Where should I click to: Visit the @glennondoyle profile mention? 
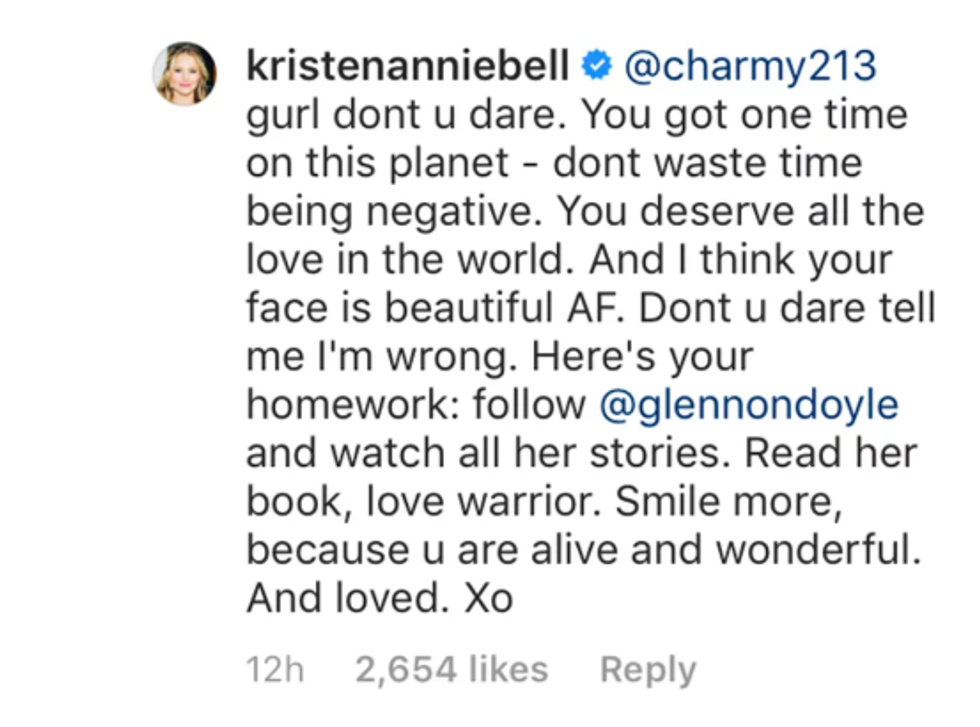point(748,405)
